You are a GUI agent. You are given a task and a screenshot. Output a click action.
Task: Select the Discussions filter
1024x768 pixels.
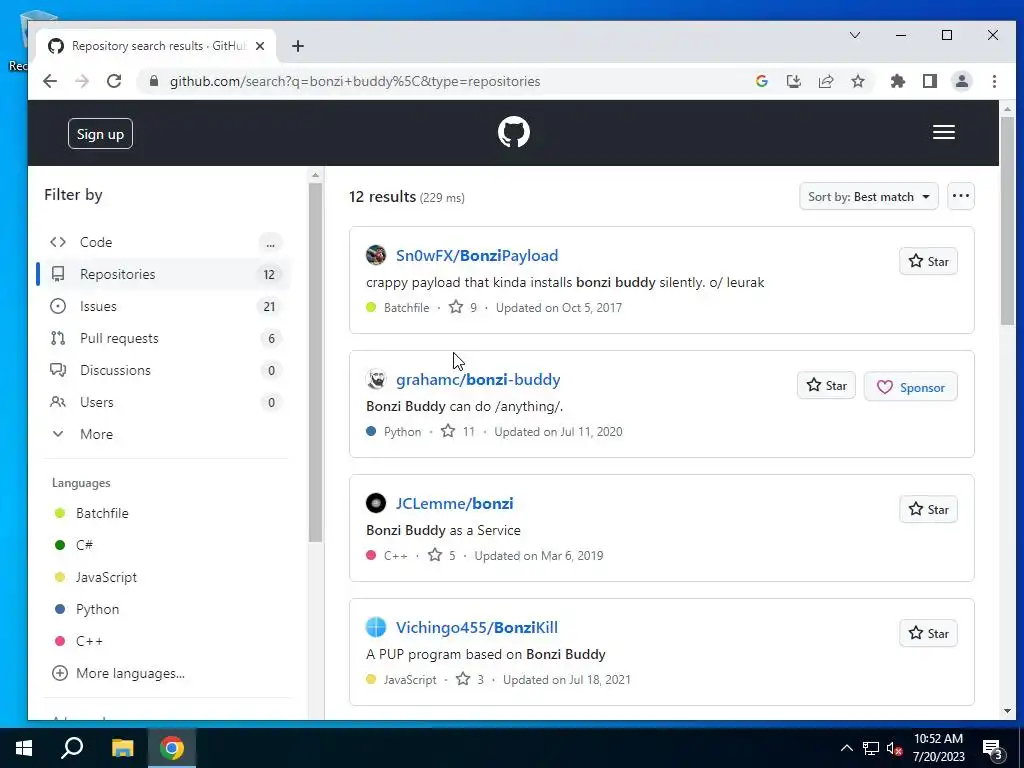tap(166, 370)
